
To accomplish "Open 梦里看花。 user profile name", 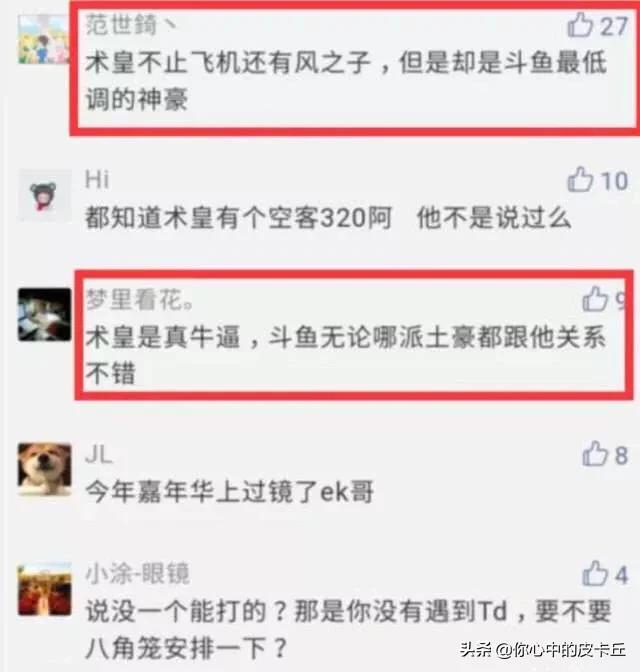I will point(139,299).
